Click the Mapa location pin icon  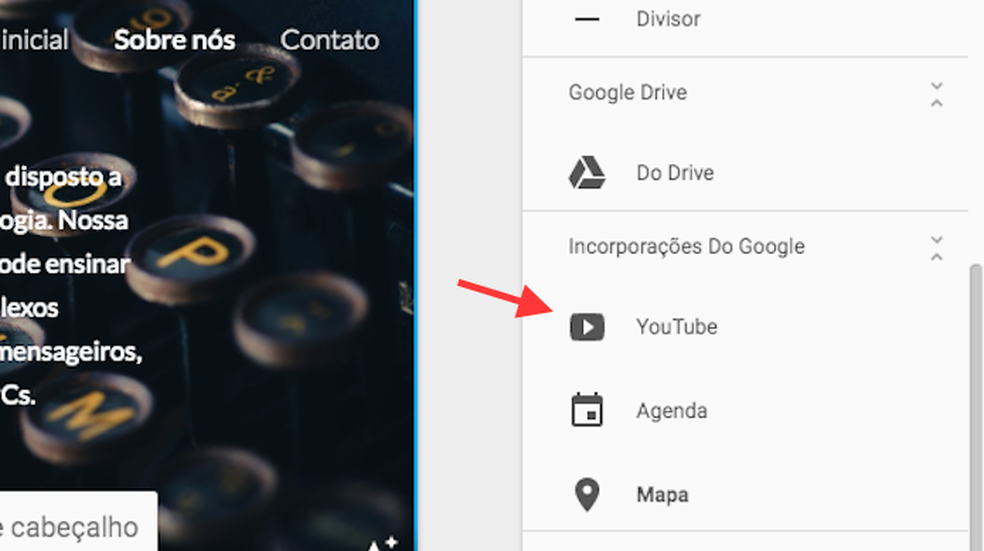587,495
